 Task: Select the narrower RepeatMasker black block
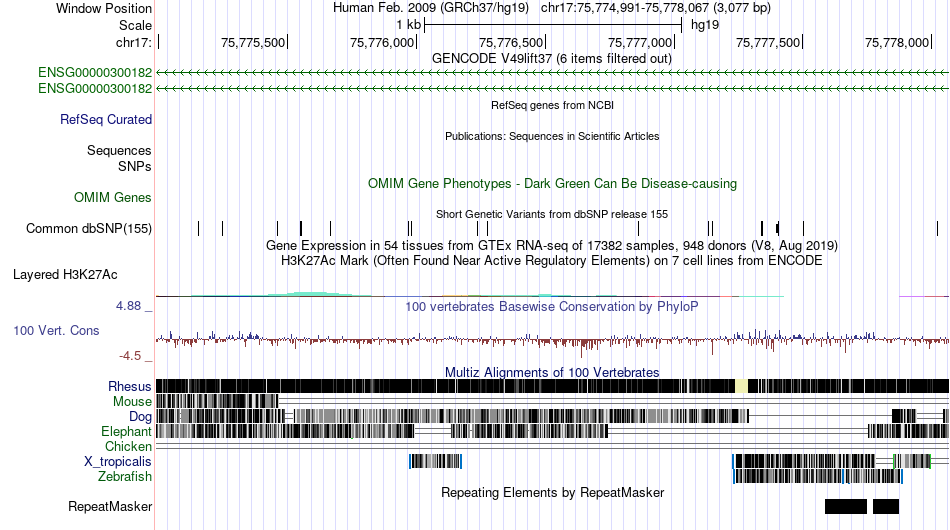click(886, 506)
